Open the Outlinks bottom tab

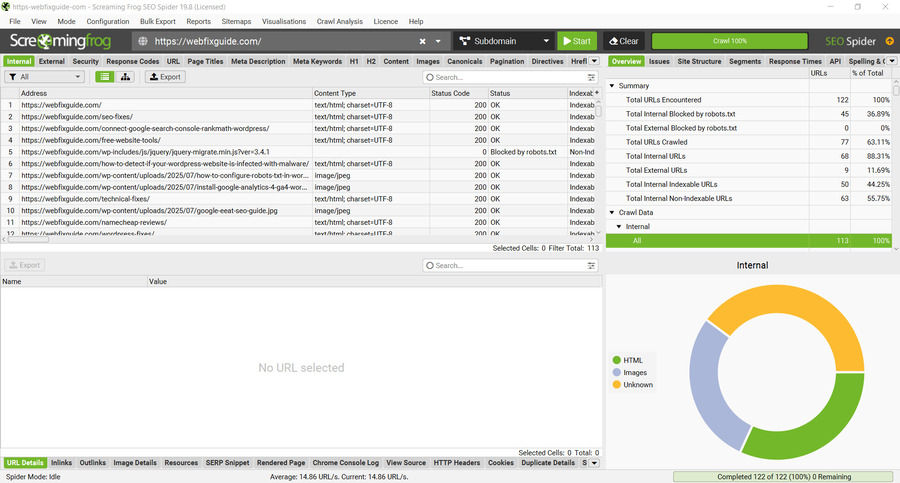(x=92, y=462)
